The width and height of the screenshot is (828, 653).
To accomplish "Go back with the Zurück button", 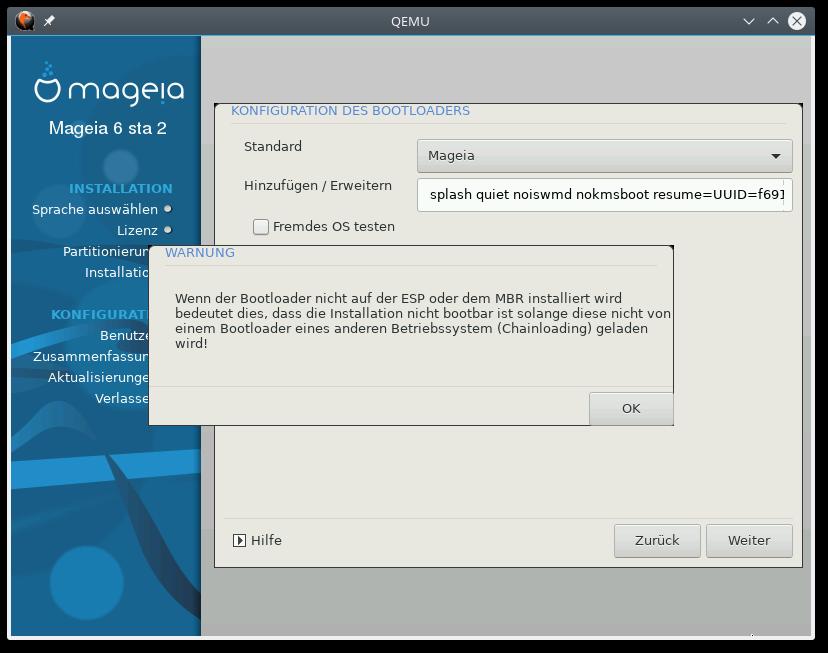I will [657, 541].
